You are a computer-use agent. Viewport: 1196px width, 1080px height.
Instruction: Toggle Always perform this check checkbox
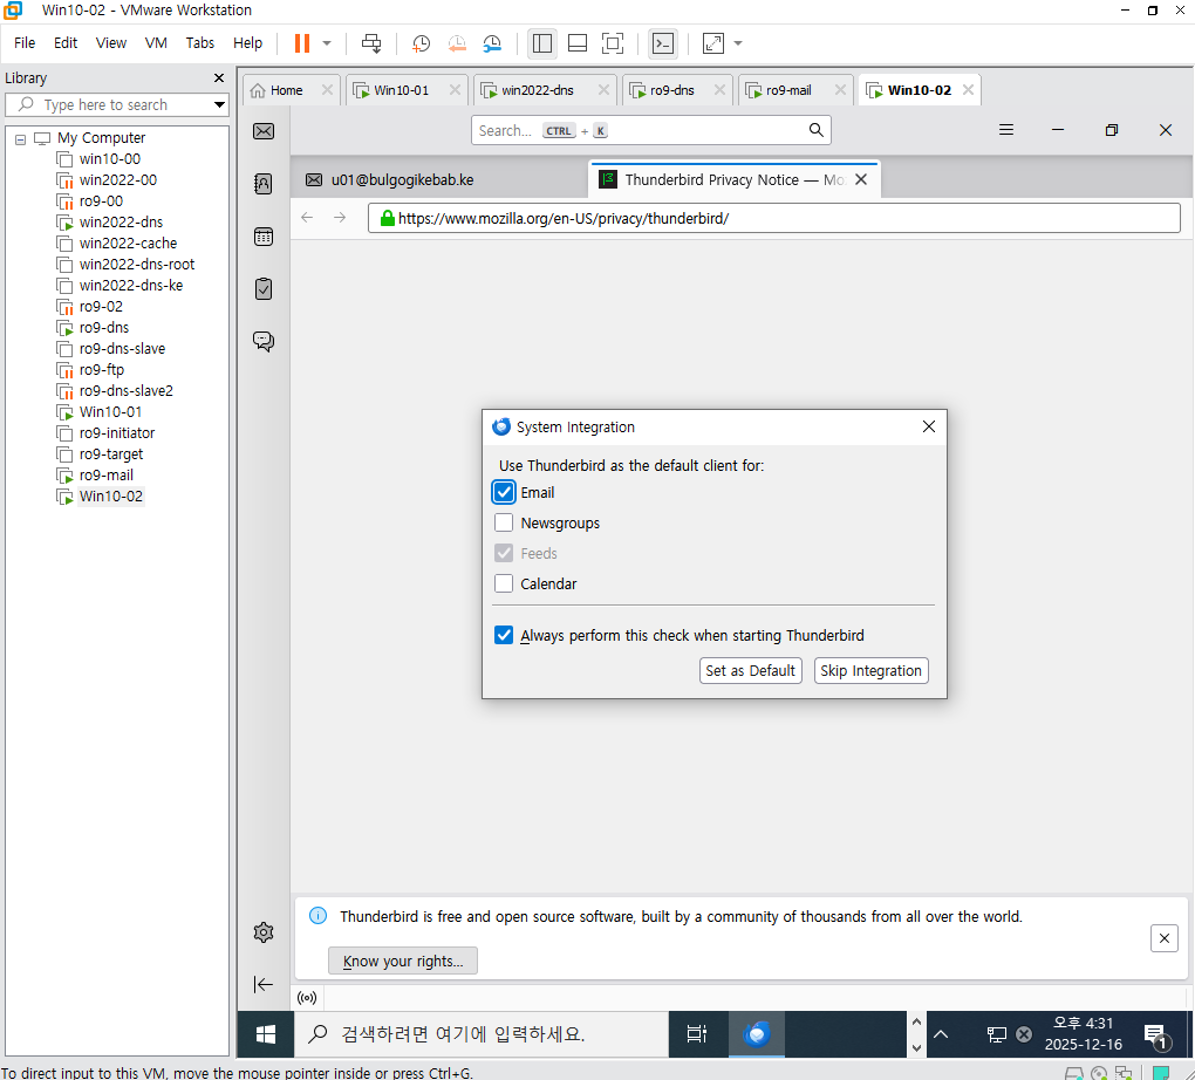point(503,635)
